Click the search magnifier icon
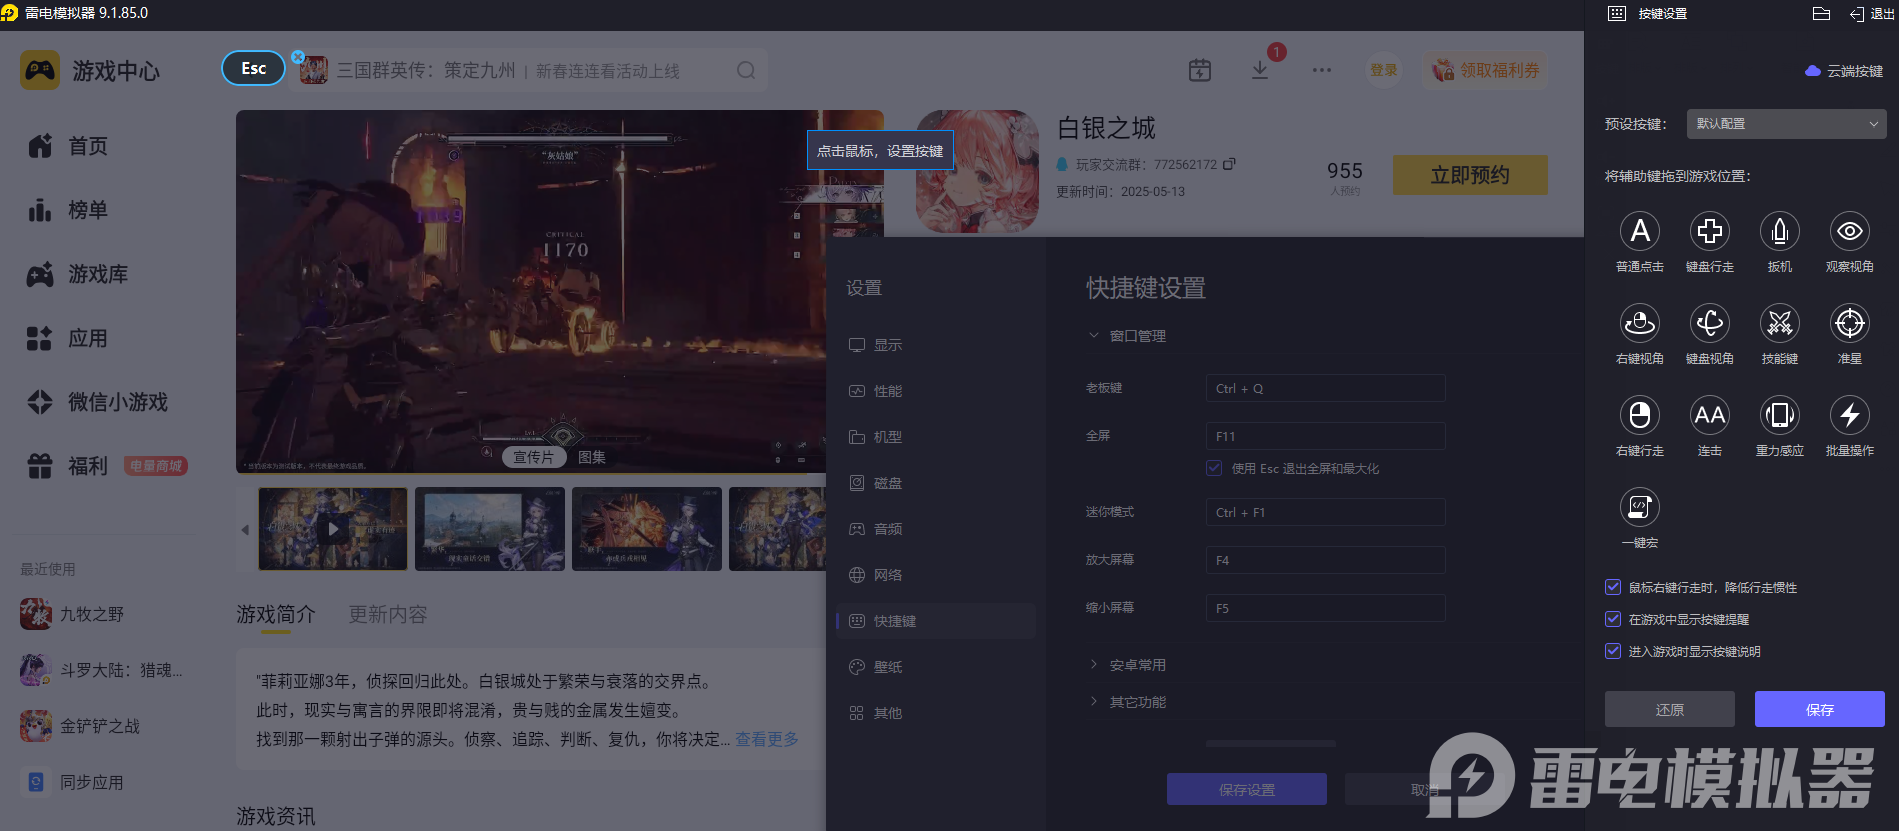Image resolution: width=1899 pixels, height=831 pixels. [x=746, y=70]
